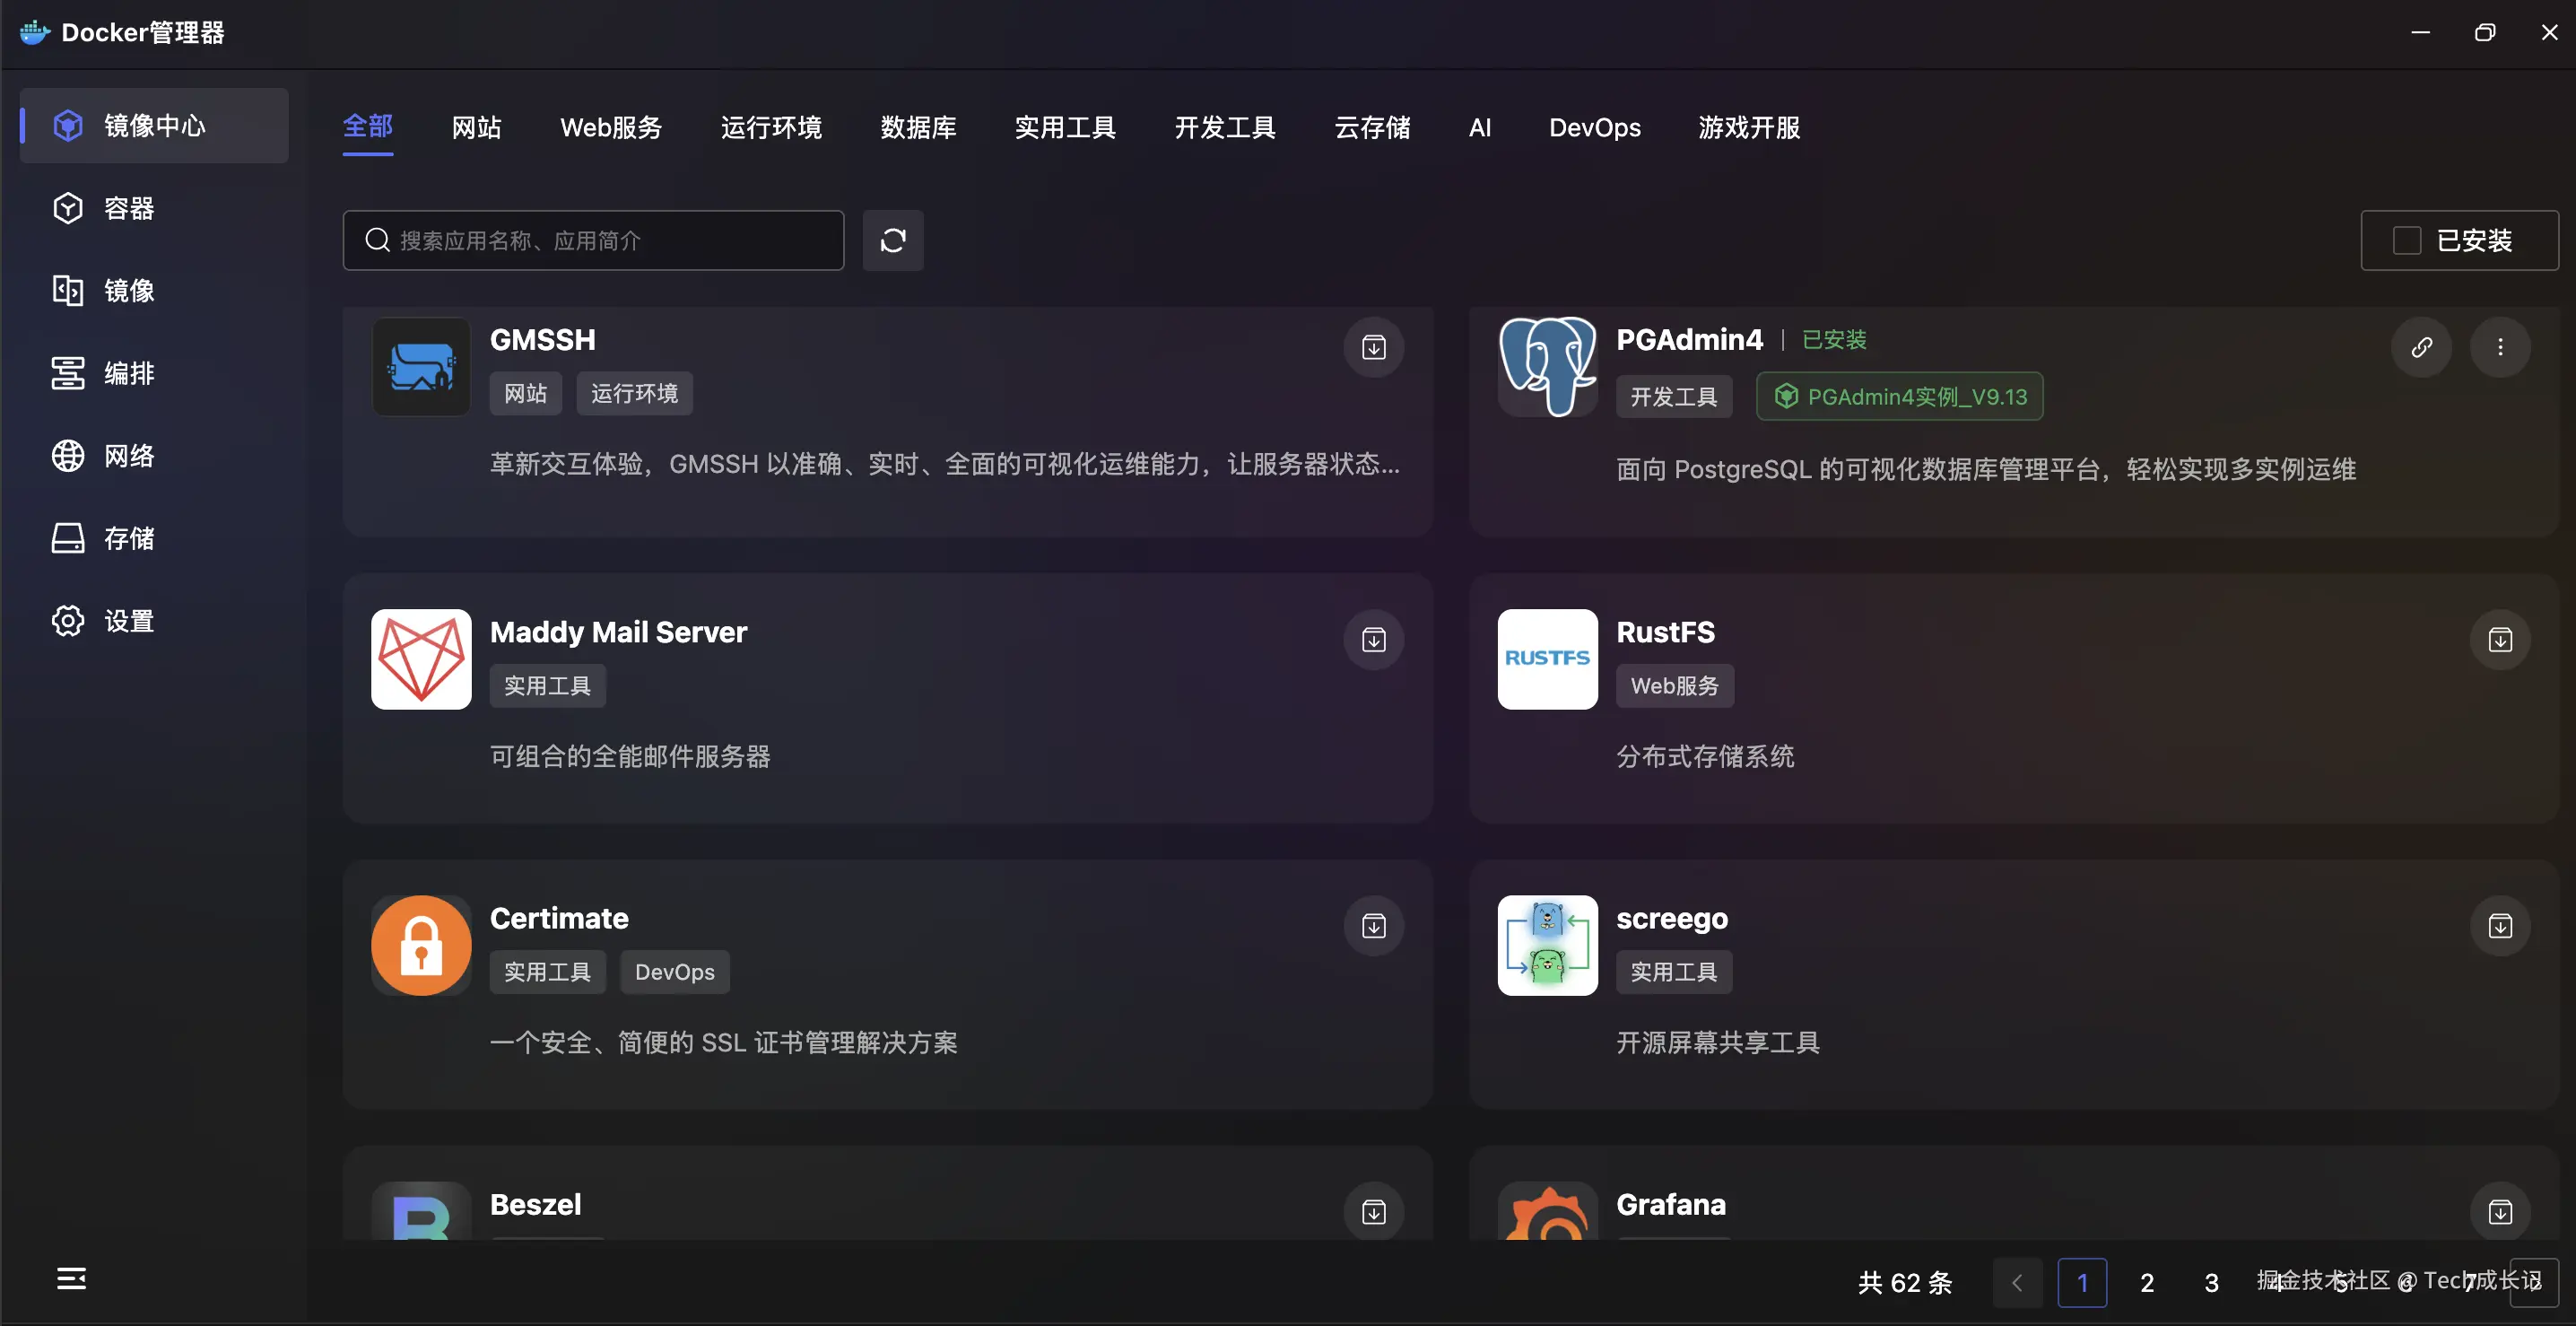
Task: Open the 设置 (Settings) page
Action: (x=128, y=620)
